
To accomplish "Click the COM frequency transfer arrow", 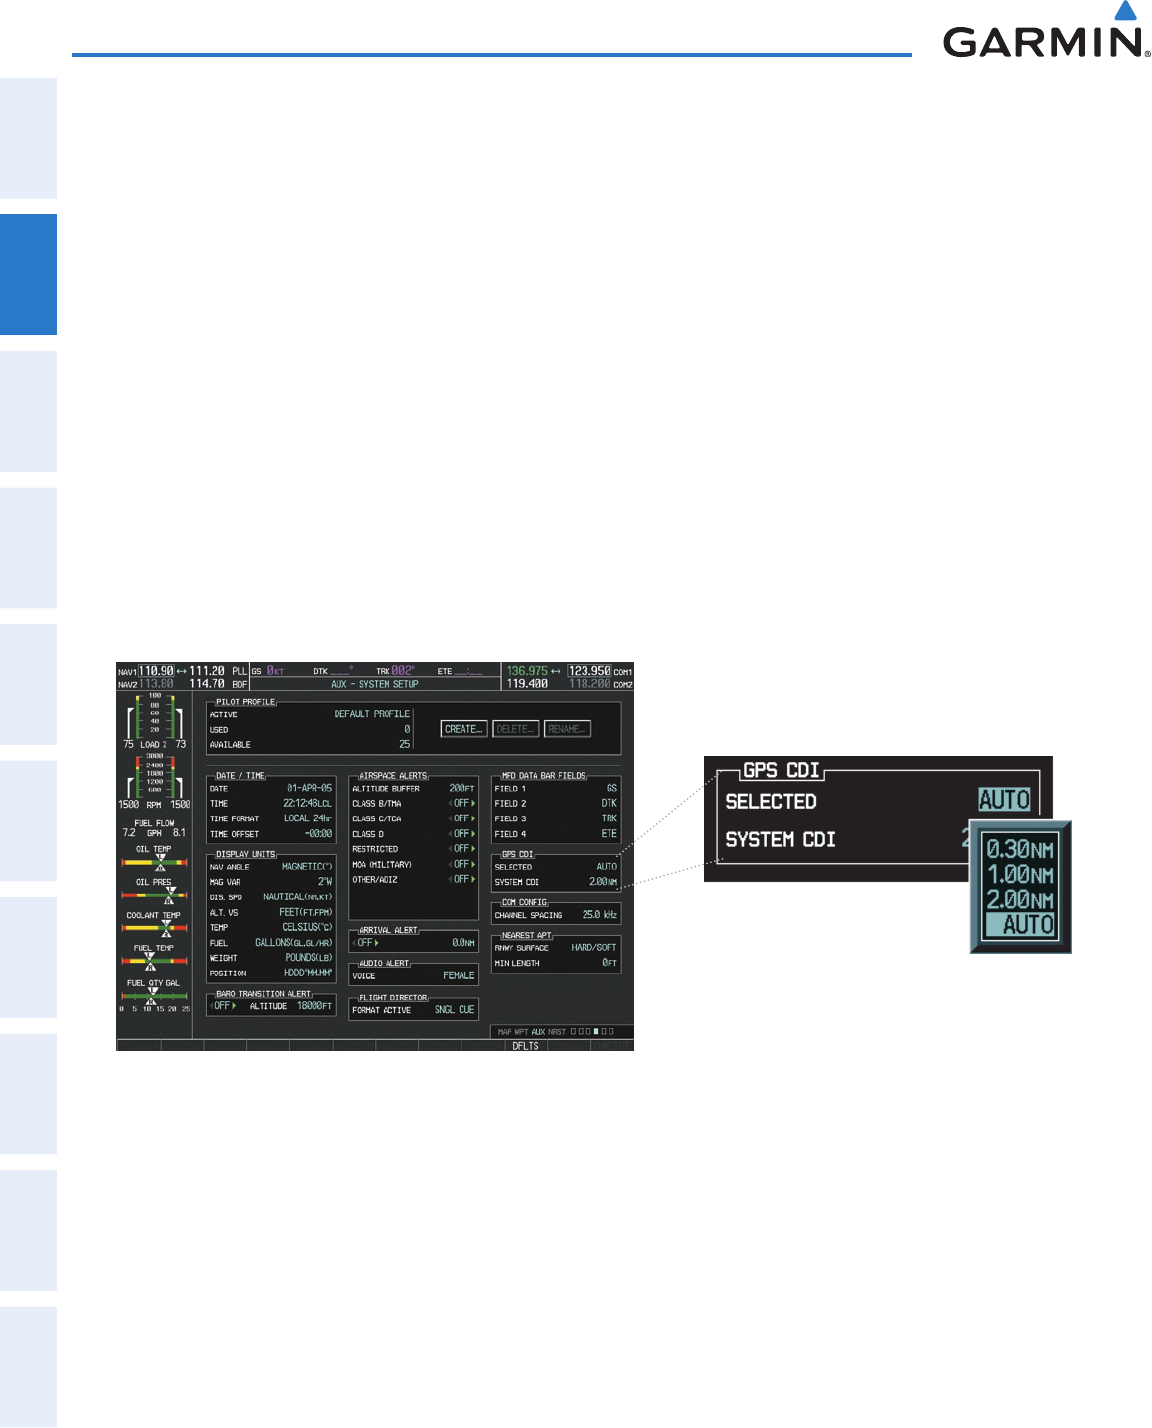I will [x=556, y=671].
